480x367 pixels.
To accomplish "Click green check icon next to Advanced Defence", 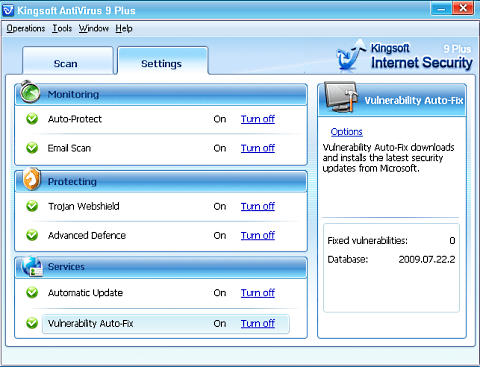I will (32, 235).
